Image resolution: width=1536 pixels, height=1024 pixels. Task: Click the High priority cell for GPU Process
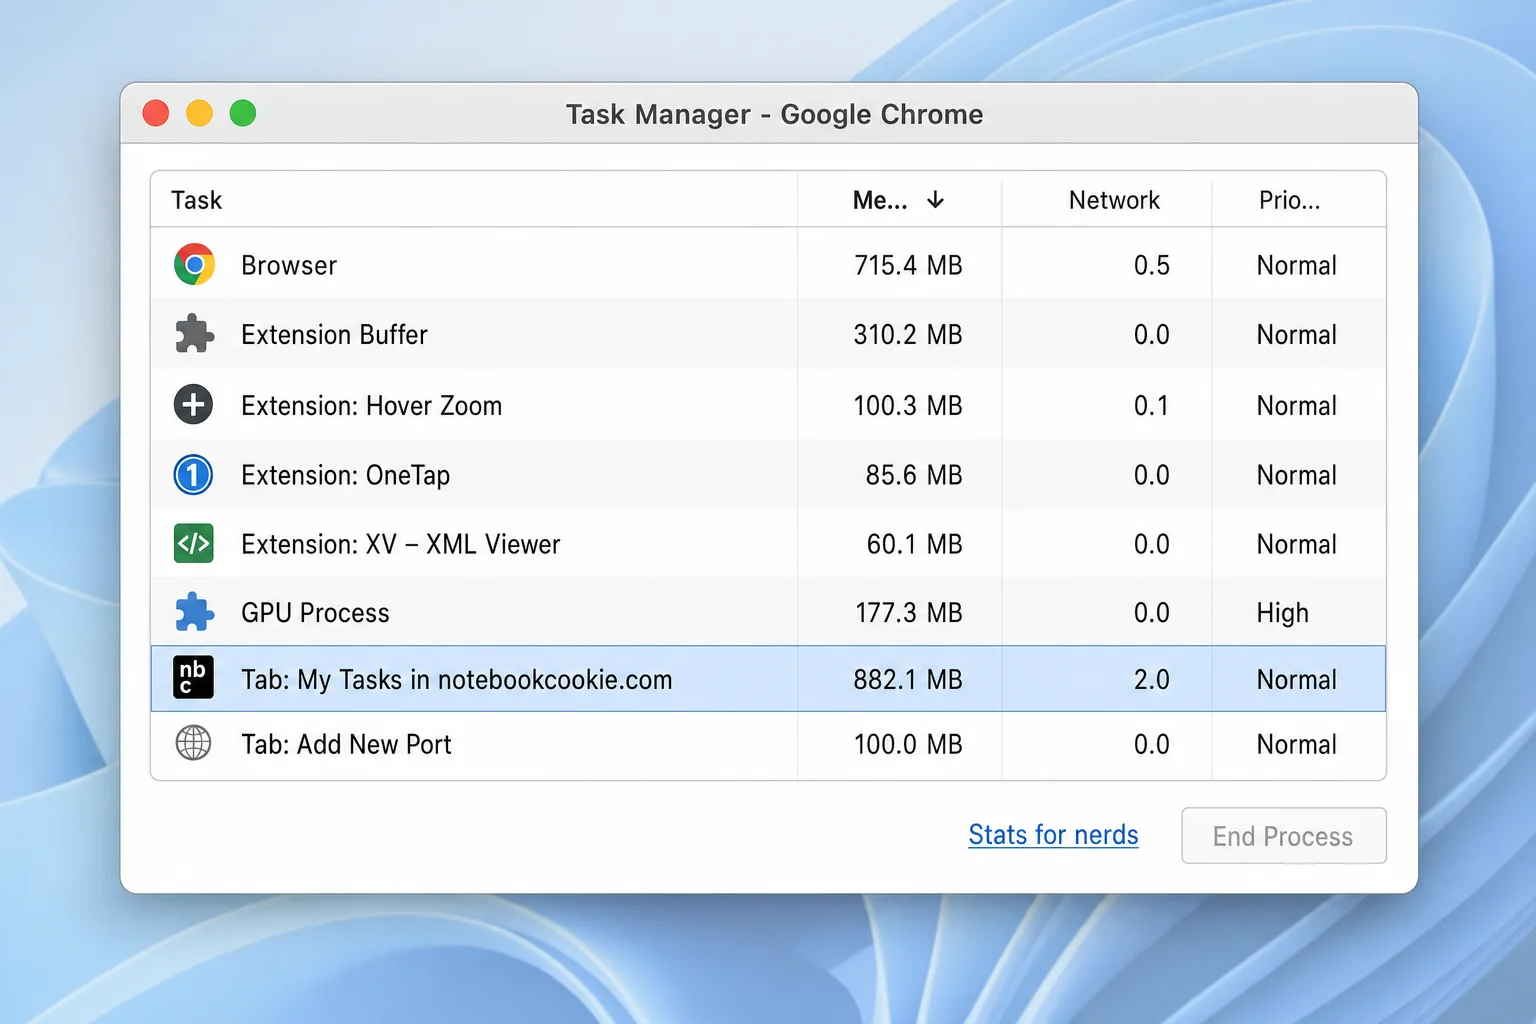(x=1283, y=612)
